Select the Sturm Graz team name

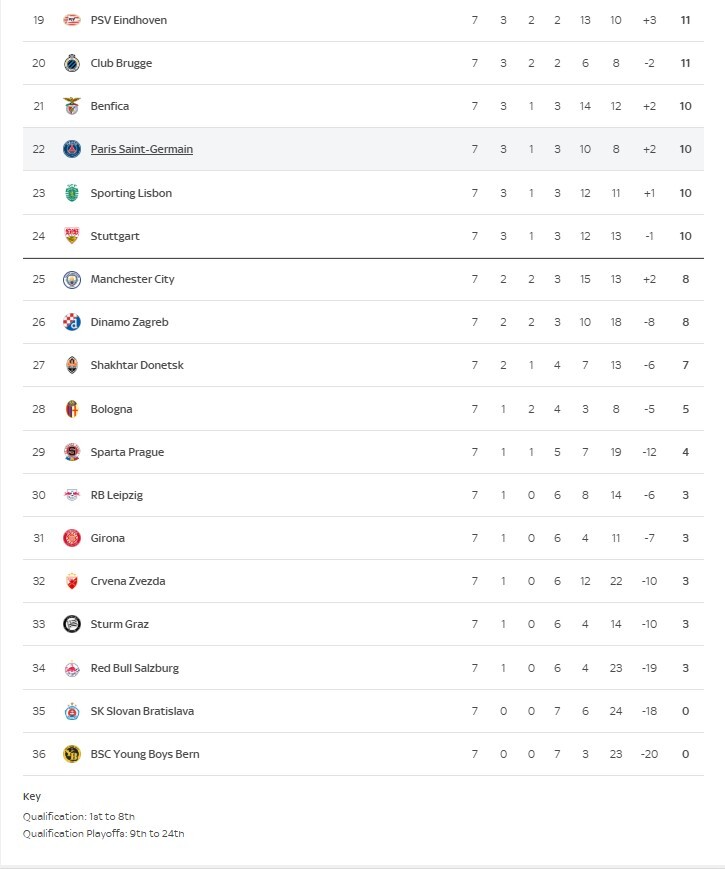120,624
